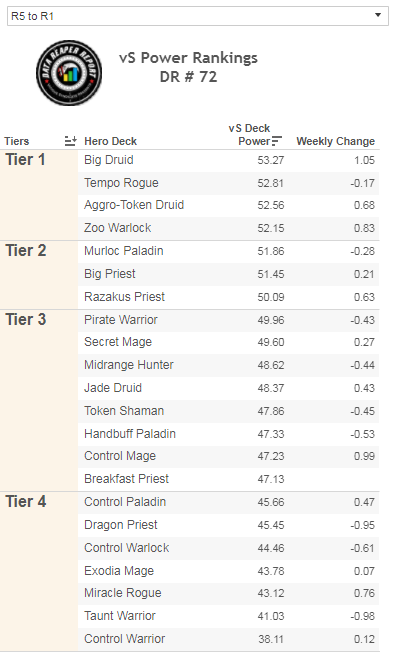The width and height of the screenshot is (397, 654).
Task: Select the Tiers column header
Action: click(x=17, y=141)
